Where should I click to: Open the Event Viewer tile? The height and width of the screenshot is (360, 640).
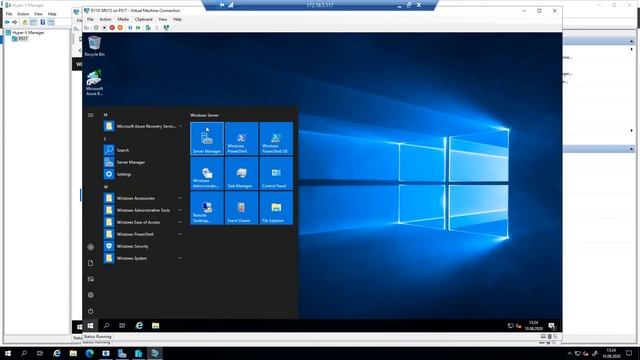[241, 208]
